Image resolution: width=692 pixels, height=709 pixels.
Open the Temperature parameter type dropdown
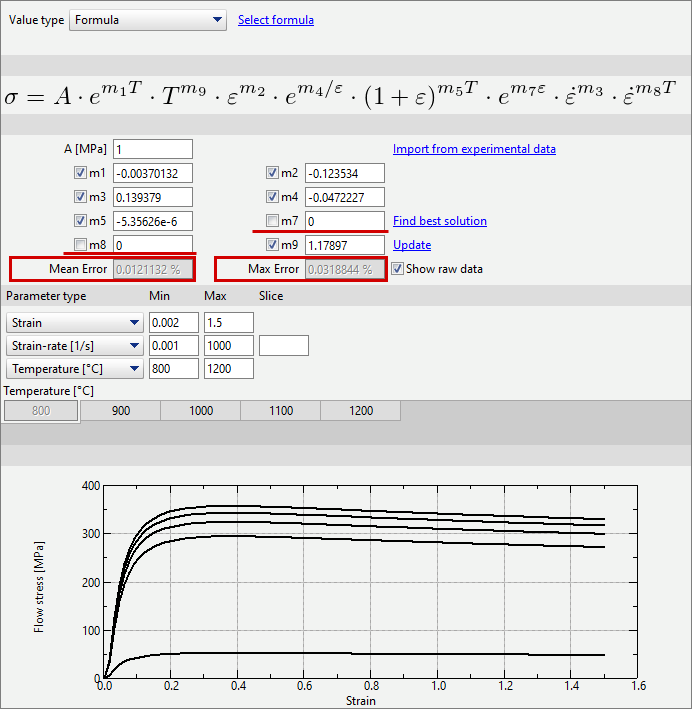tap(75, 369)
